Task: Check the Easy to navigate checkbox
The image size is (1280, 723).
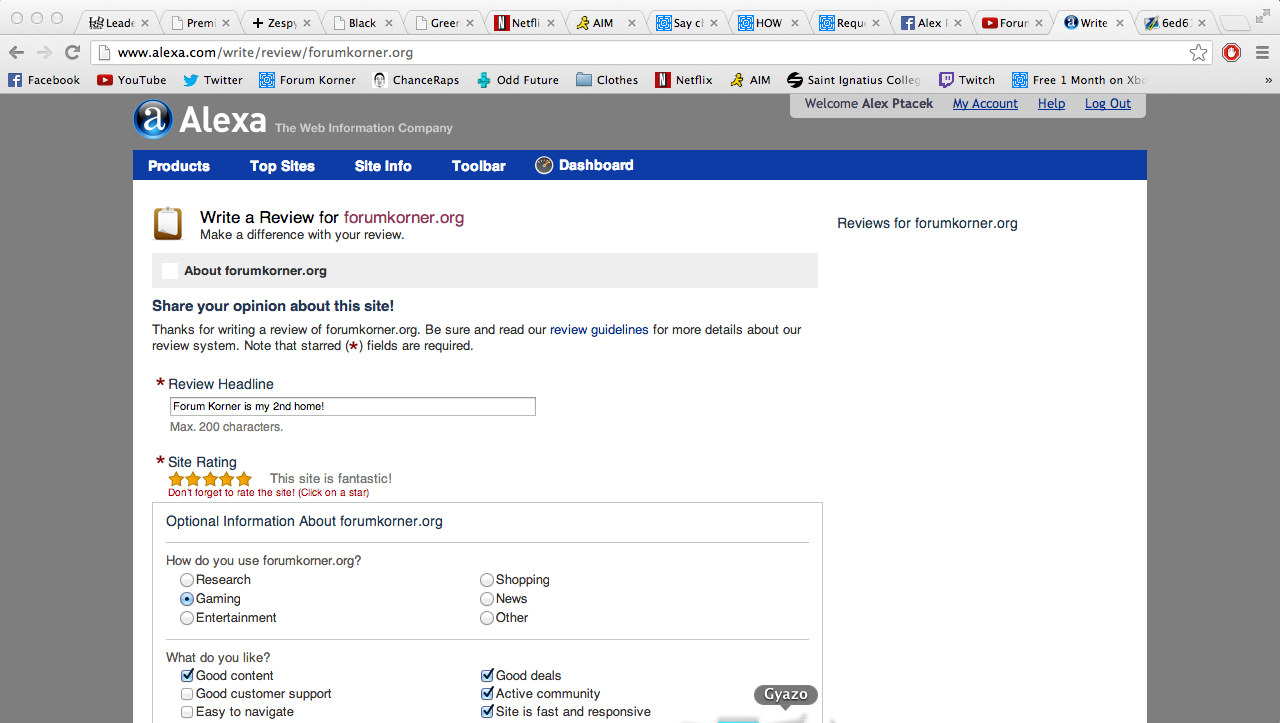Action: point(187,712)
